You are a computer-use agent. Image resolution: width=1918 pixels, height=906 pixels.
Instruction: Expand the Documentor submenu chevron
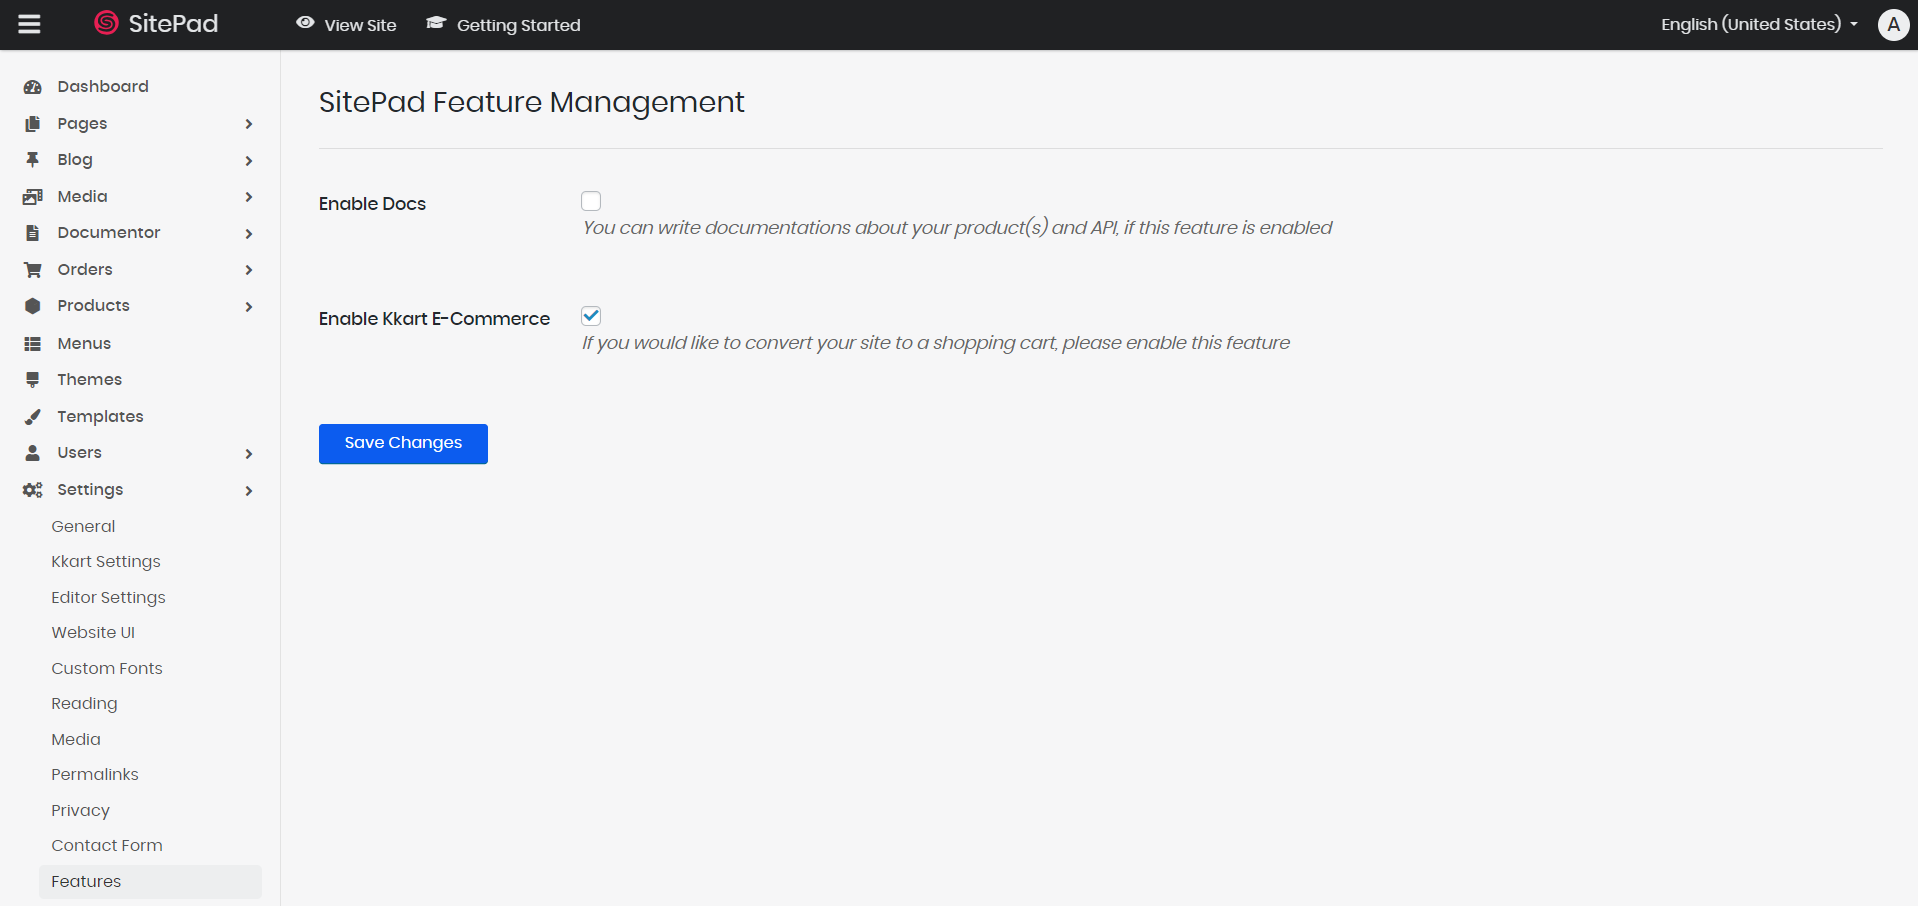249,234
